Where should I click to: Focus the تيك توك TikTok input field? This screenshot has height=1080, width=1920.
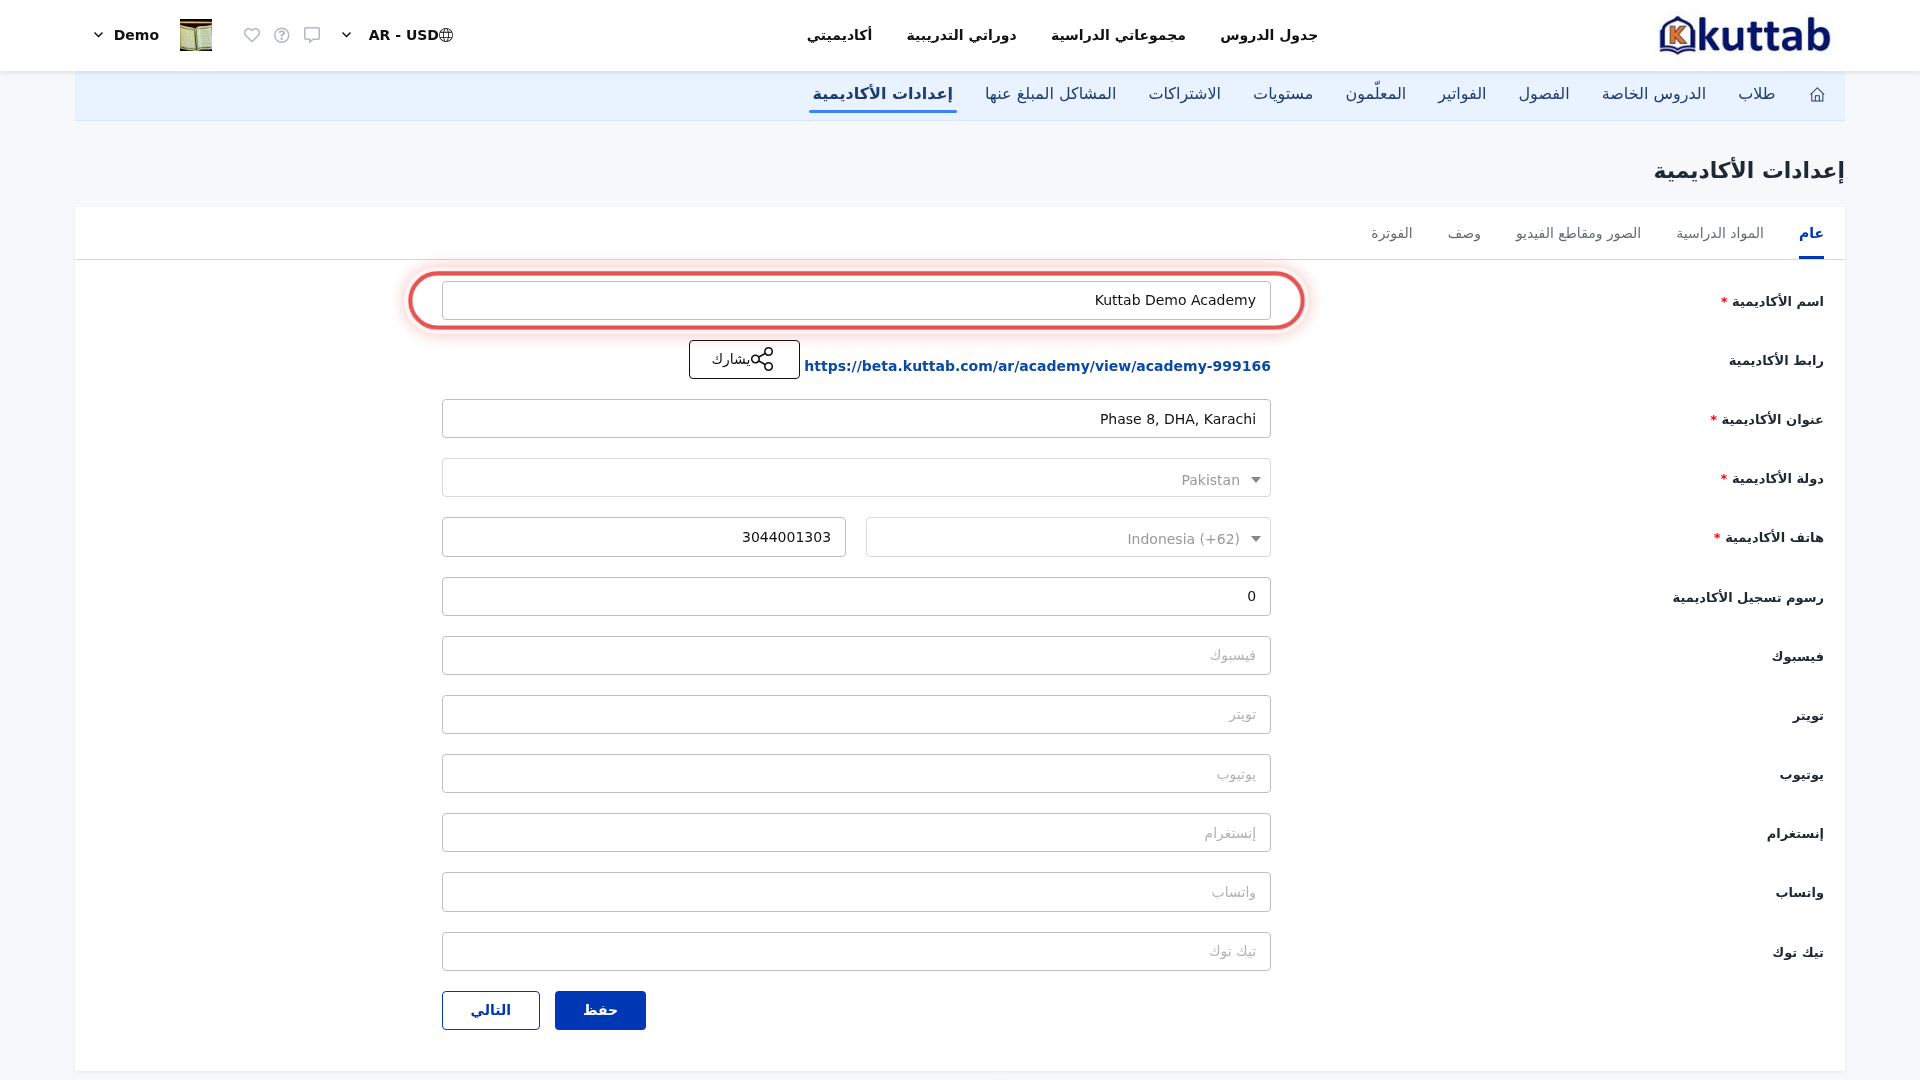click(856, 951)
